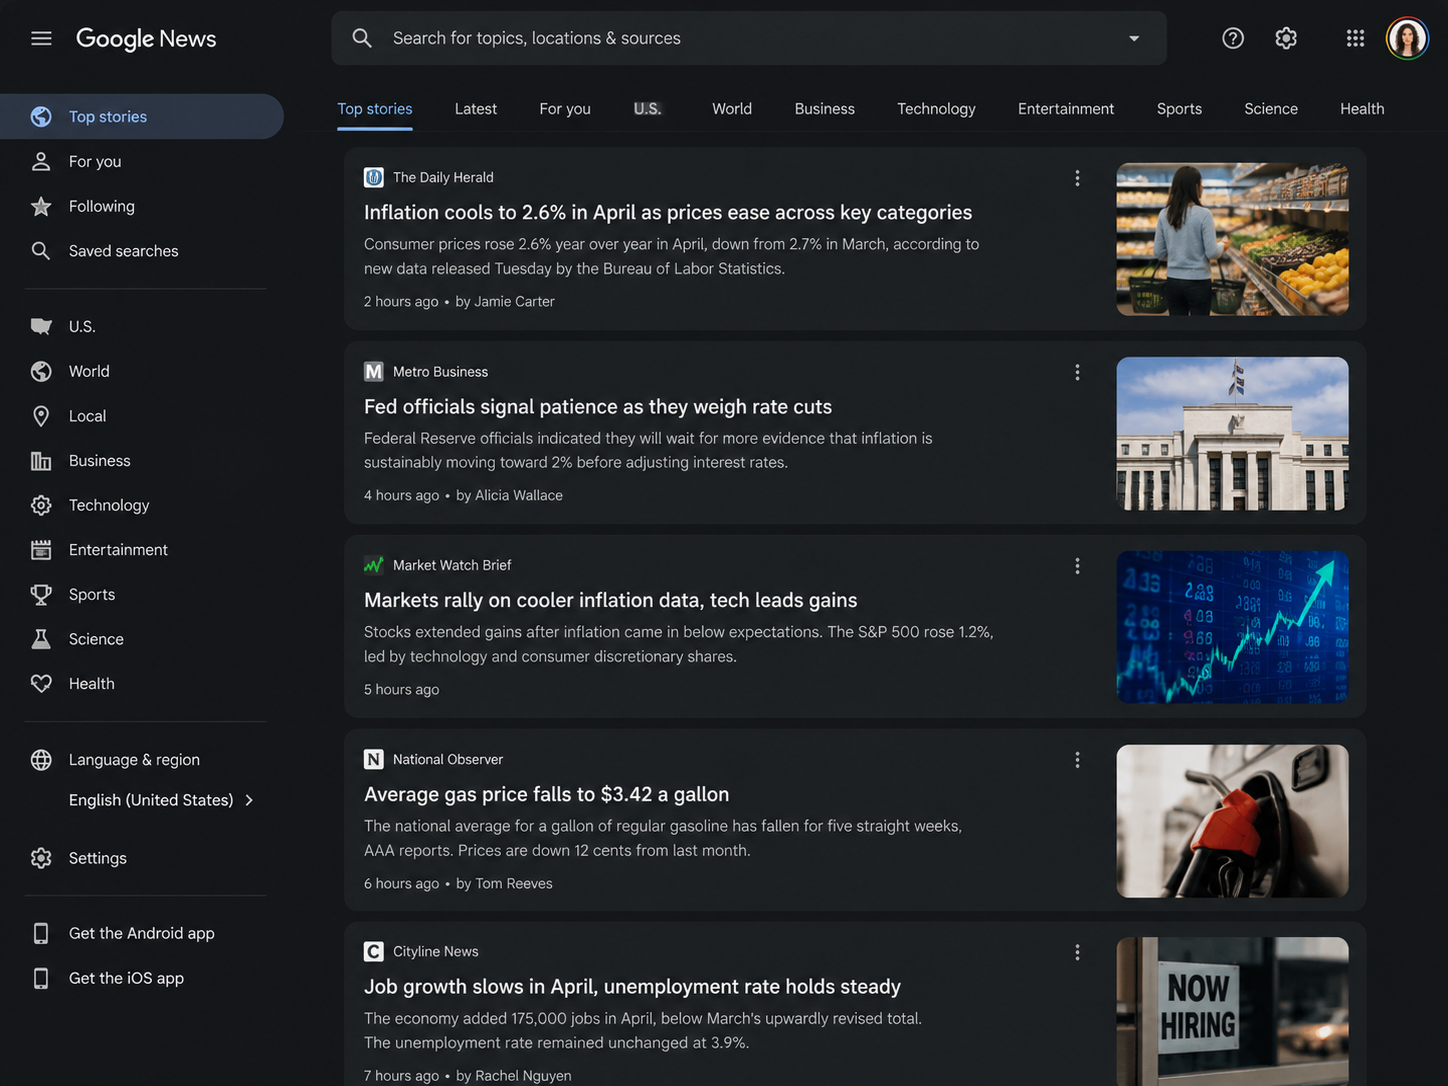
Task: Open headline Inflation cools to 2.6% in April
Action: [668, 212]
